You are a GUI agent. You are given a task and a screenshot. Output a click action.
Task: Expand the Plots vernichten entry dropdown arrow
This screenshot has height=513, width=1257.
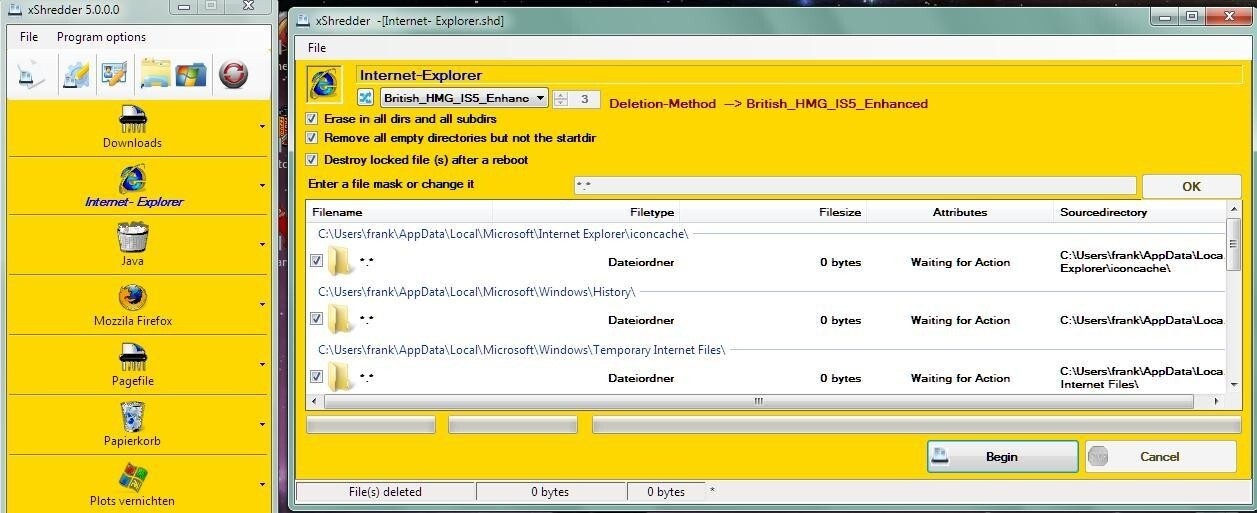pos(262,485)
